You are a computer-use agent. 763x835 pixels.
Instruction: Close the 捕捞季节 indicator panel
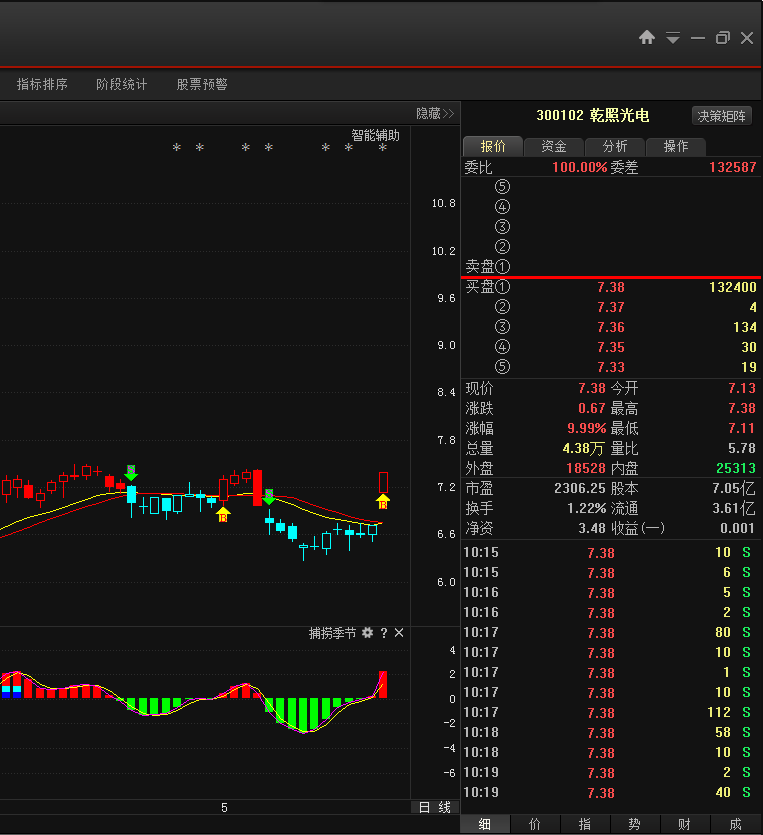[399, 633]
